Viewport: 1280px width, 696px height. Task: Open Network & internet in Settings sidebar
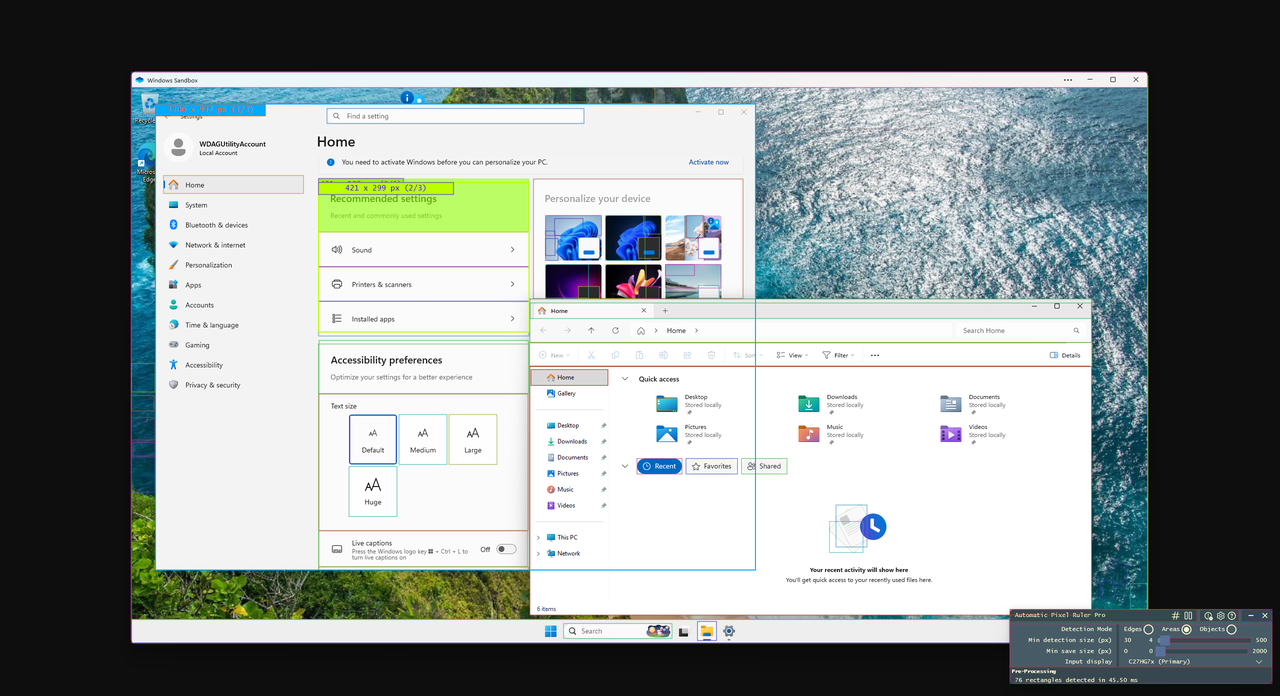(234, 245)
